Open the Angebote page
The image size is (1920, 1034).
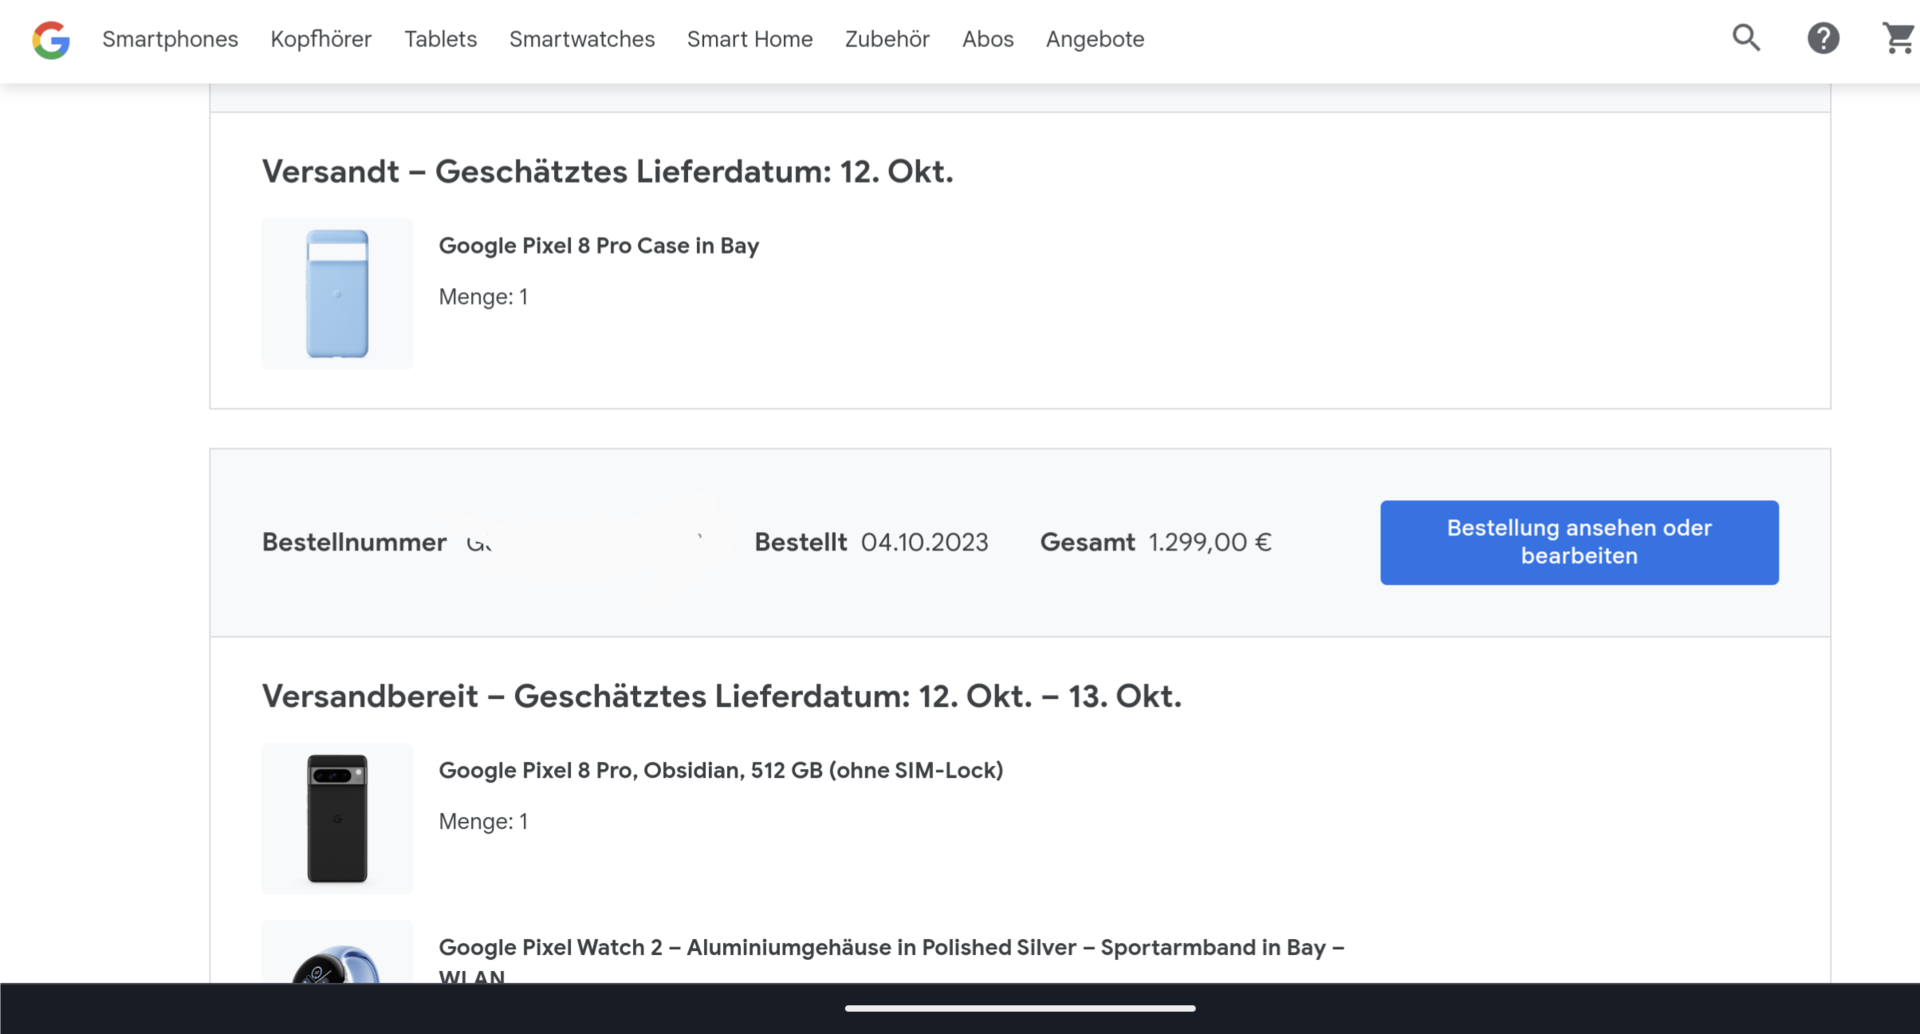(1095, 39)
